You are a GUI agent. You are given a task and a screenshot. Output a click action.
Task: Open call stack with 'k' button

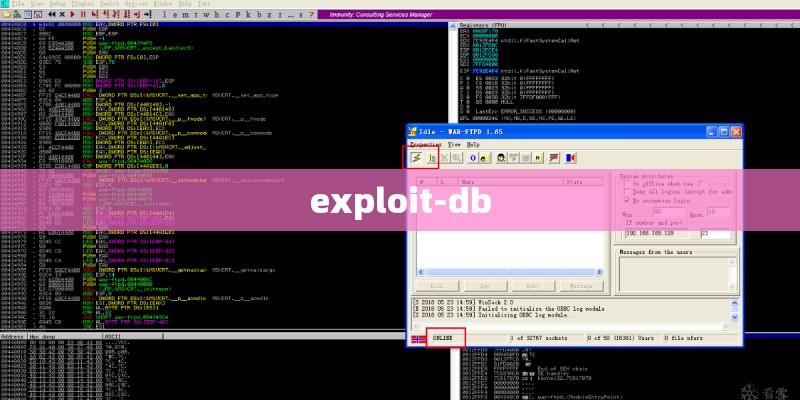click(248, 14)
